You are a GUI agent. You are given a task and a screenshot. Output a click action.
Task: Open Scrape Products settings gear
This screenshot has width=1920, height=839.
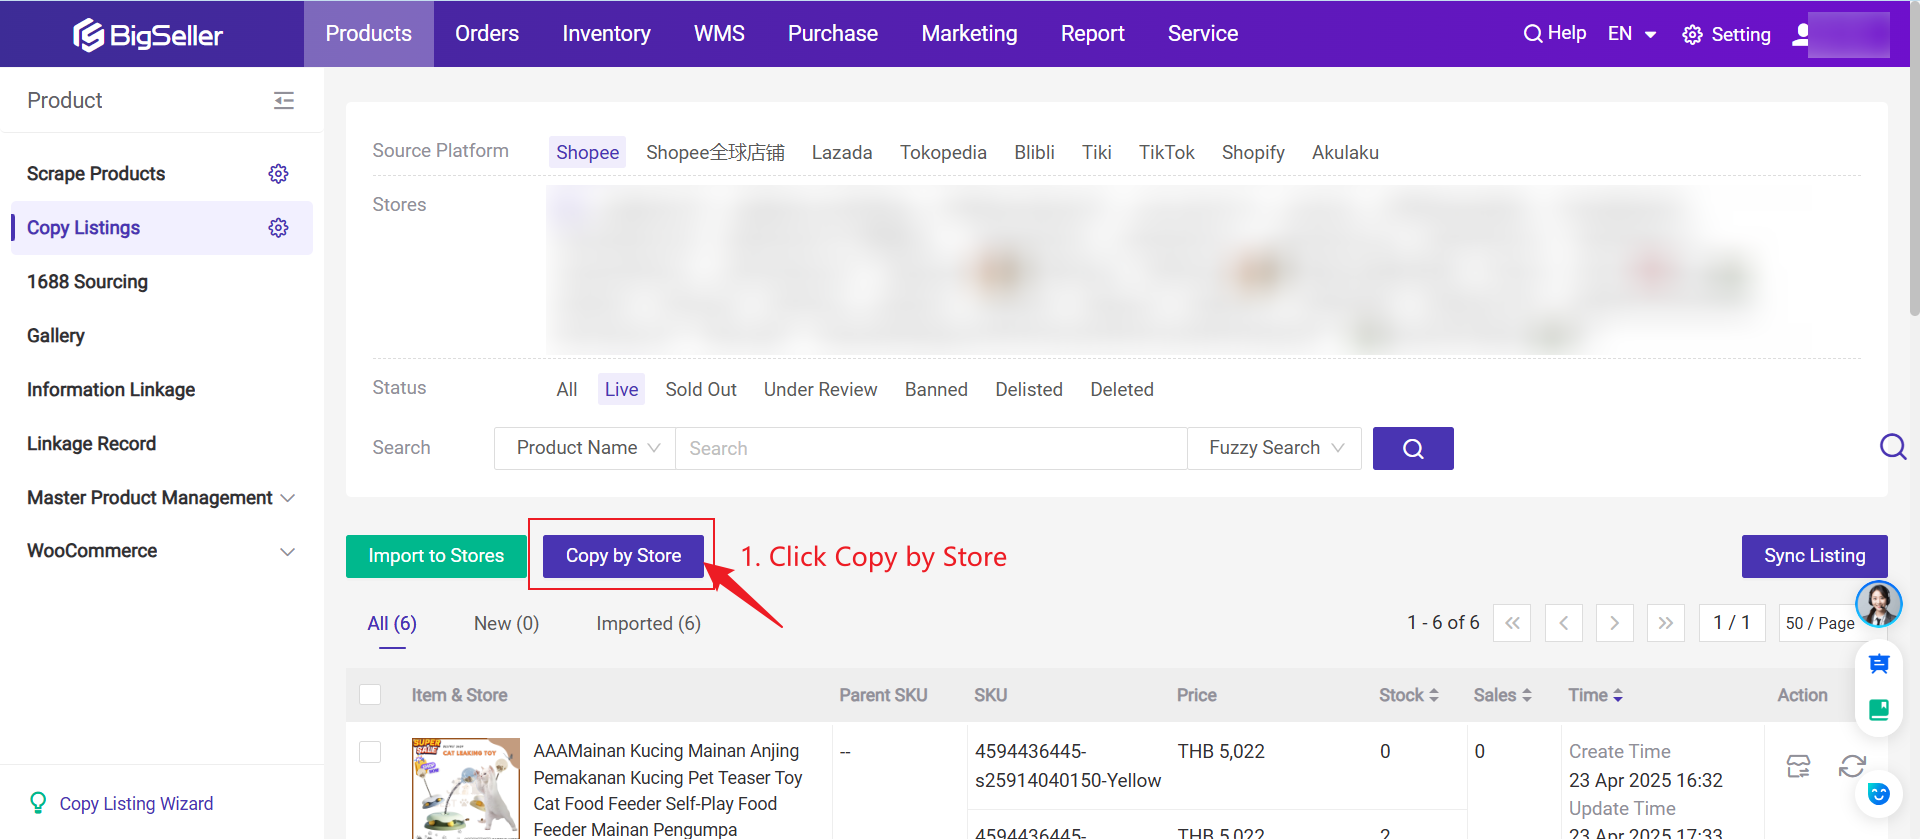pos(278,174)
